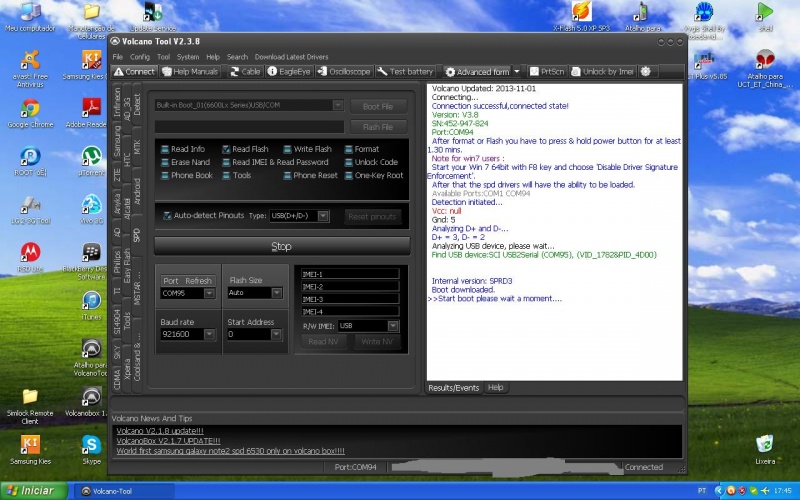Open the Simlock Remote Client folder
800x500 pixels.
[31, 406]
